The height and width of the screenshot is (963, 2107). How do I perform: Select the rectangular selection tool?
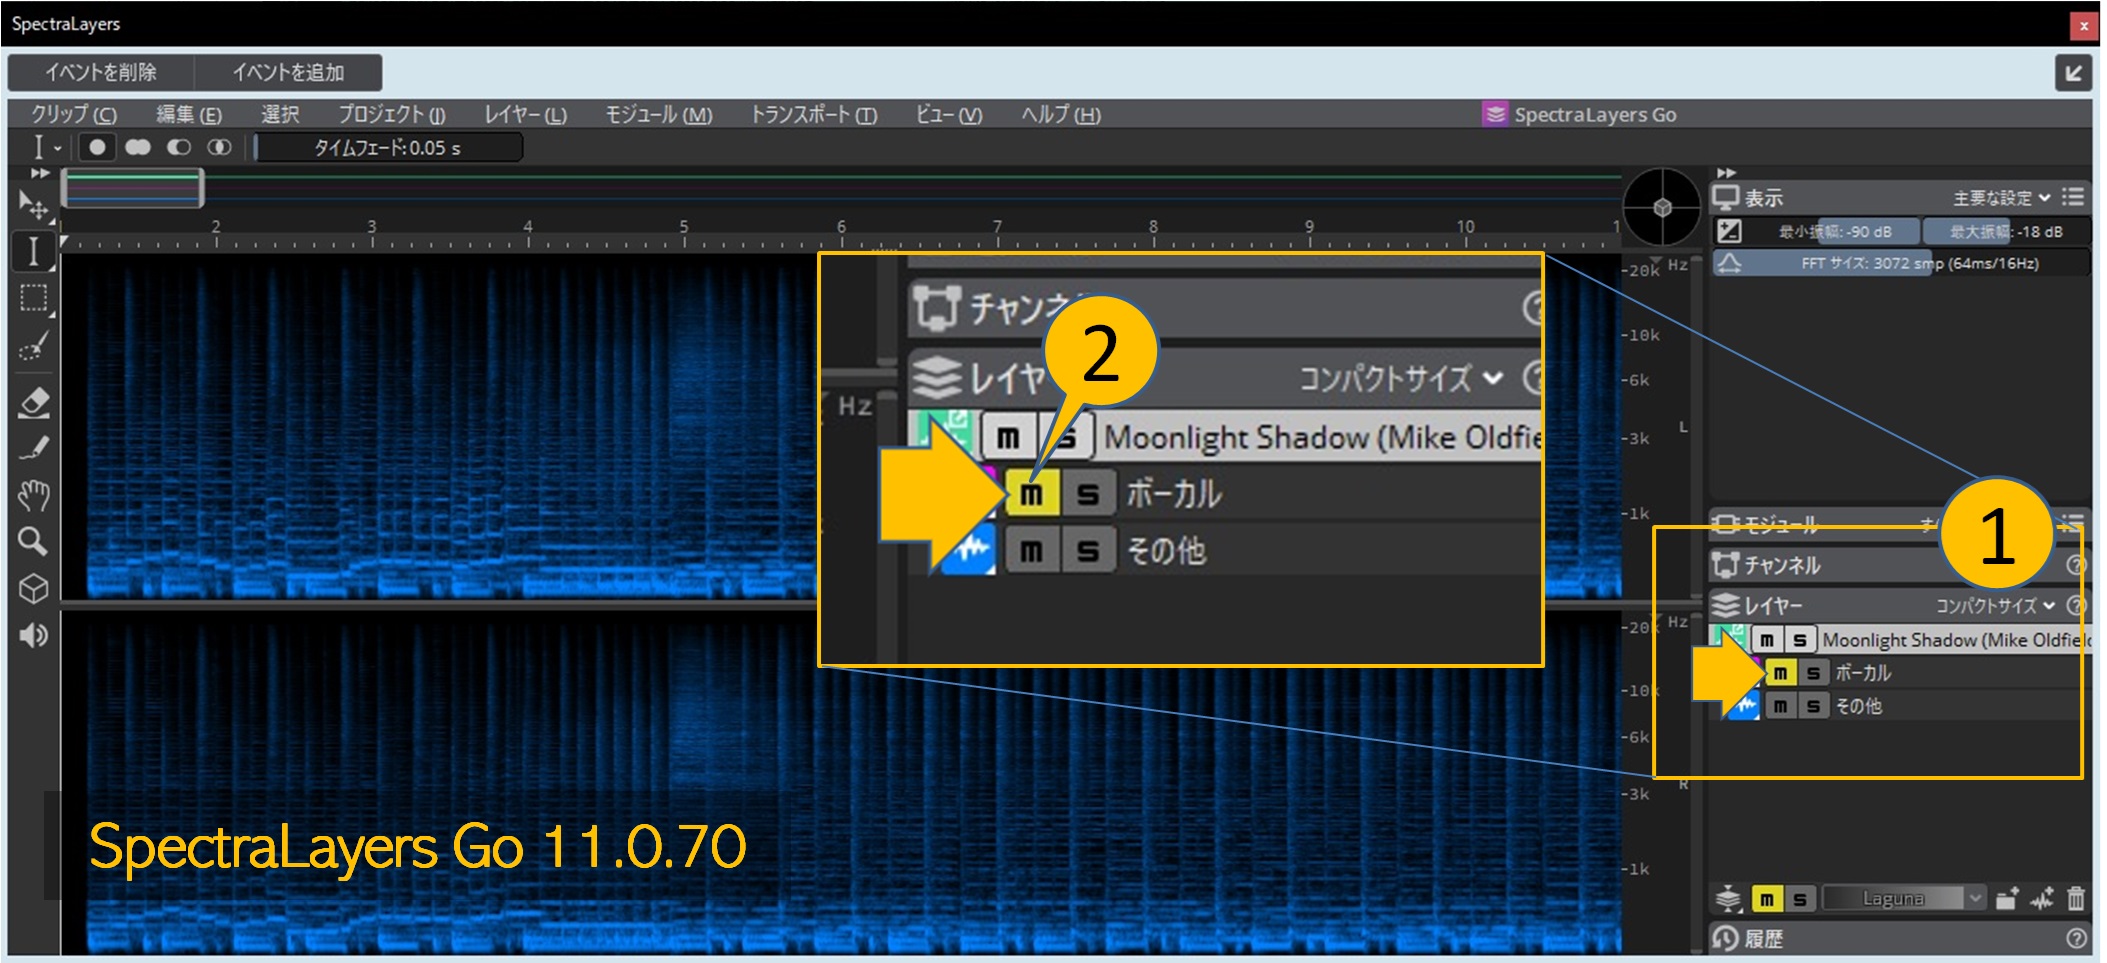(x=33, y=298)
